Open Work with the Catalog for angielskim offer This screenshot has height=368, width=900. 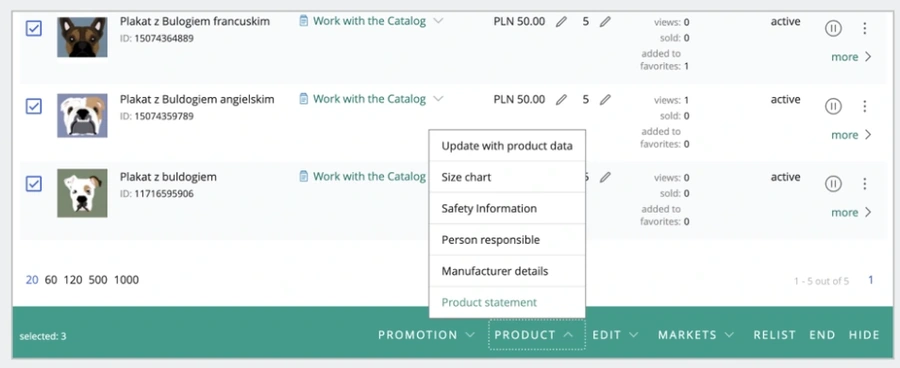click(369, 99)
